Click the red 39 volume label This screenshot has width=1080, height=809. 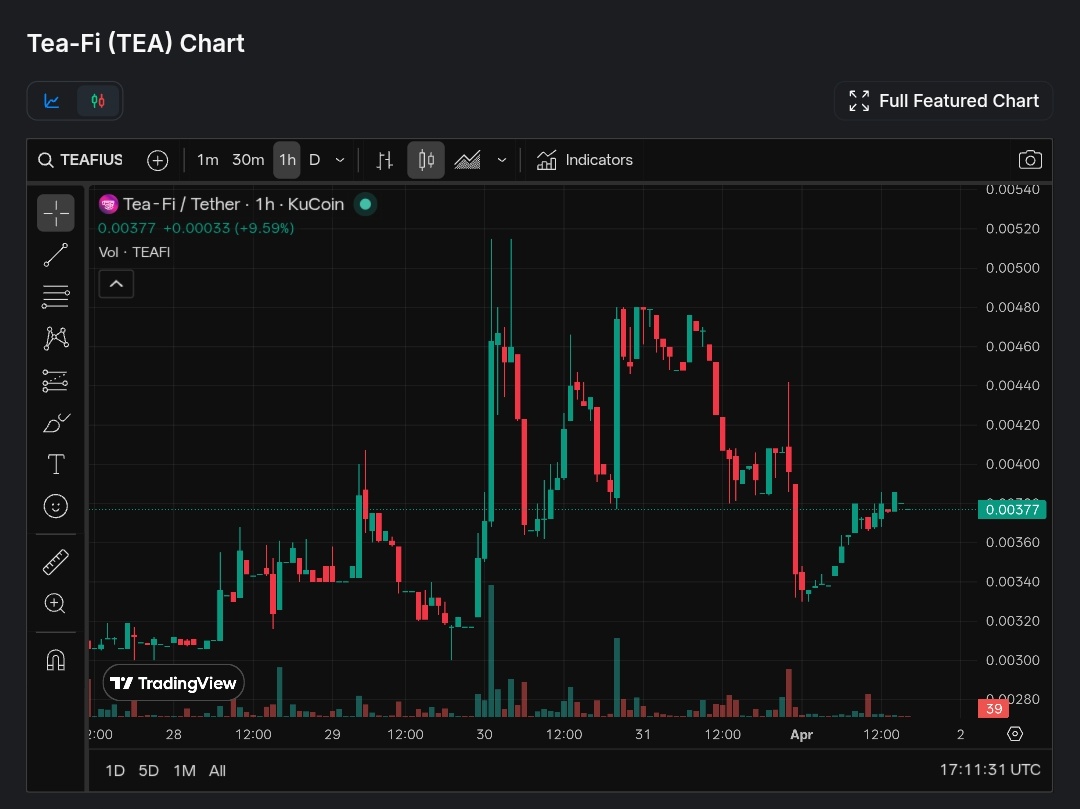click(993, 708)
